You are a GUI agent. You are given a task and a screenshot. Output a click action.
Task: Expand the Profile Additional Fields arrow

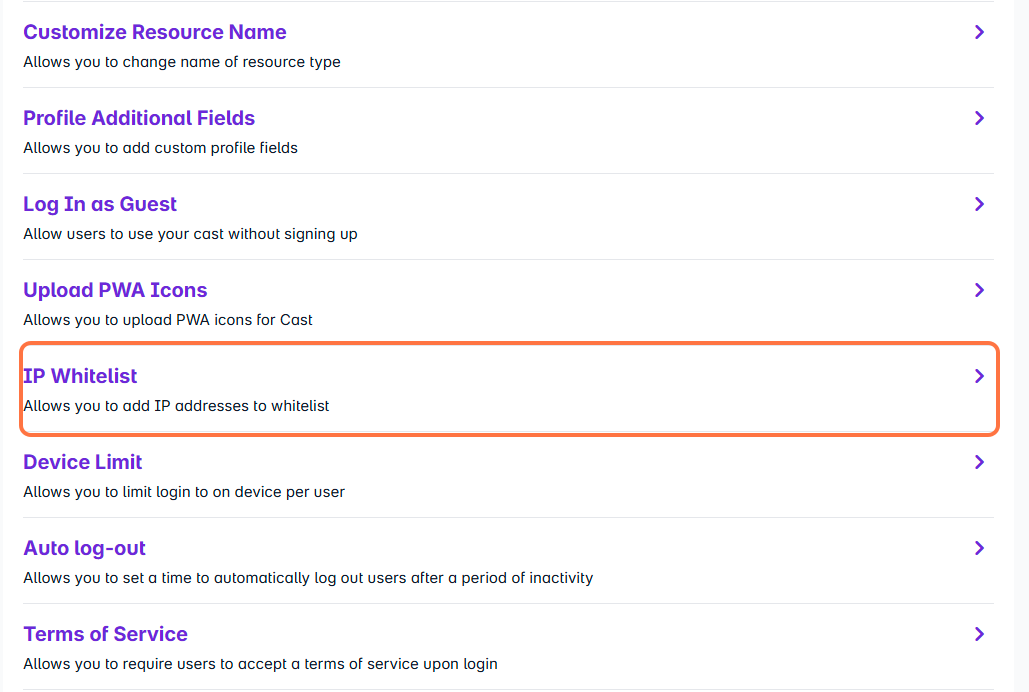tap(979, 118)
